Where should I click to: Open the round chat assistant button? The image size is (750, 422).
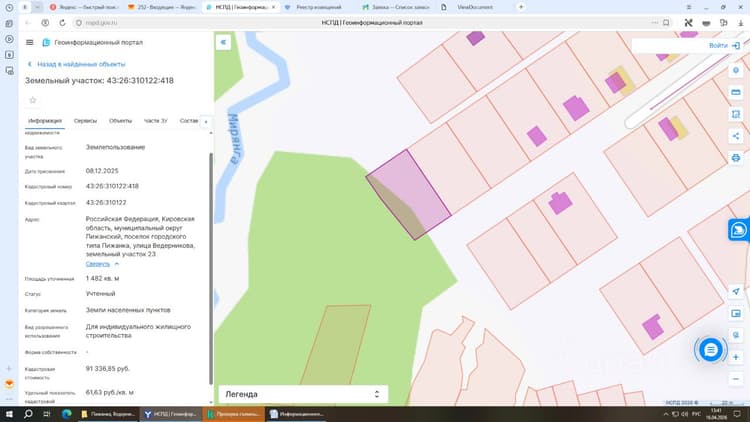pyautogui.click(x=710, y=350)
